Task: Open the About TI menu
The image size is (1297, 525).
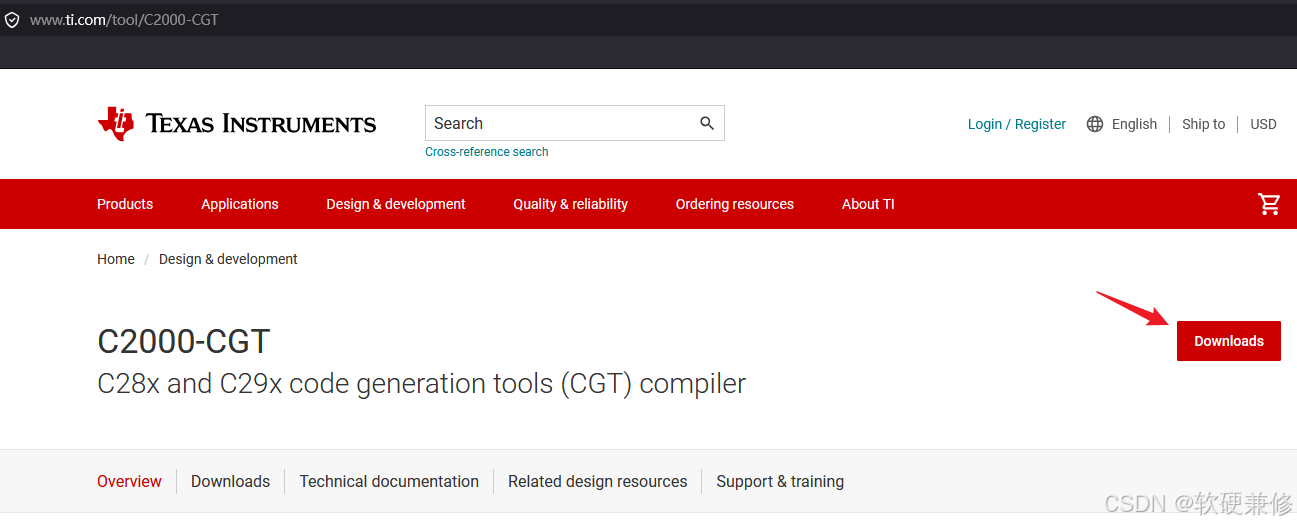Action: tap(868, 204)
